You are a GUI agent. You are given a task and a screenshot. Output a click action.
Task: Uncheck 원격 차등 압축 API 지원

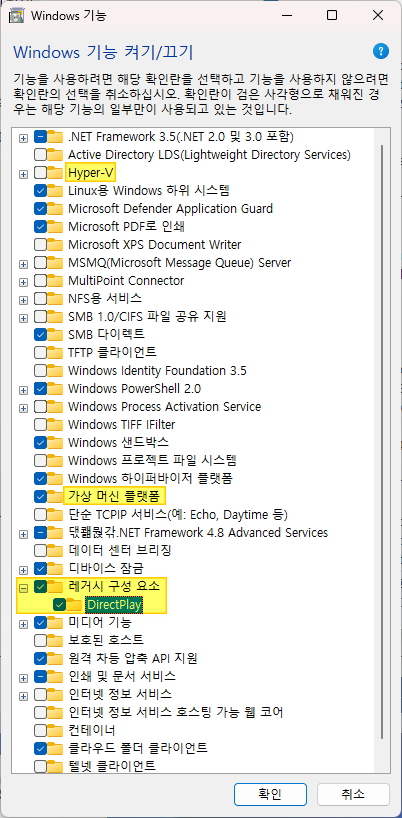click(40, 658)
